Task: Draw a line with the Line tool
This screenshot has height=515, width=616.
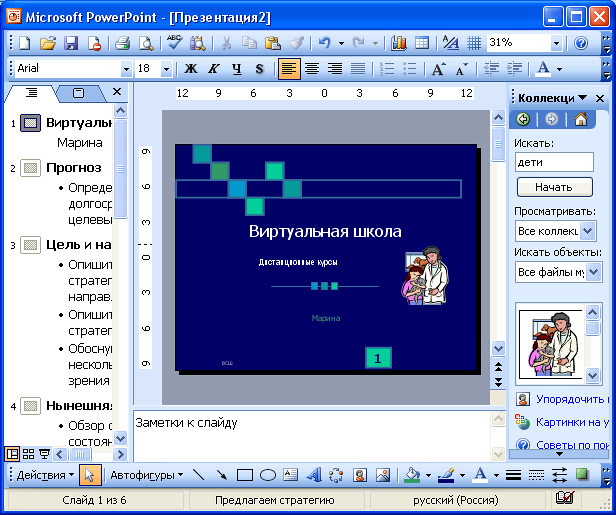Action: click(x=198, y=475)
